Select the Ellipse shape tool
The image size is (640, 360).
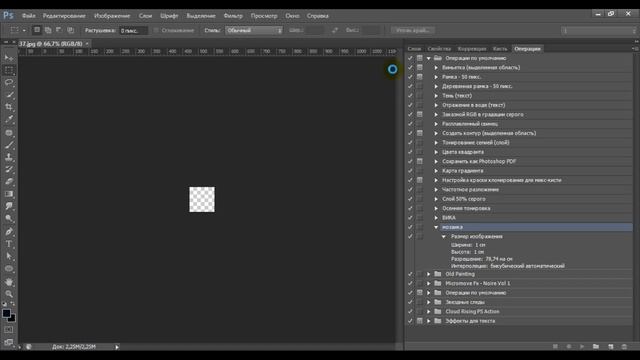click(9, 269)
